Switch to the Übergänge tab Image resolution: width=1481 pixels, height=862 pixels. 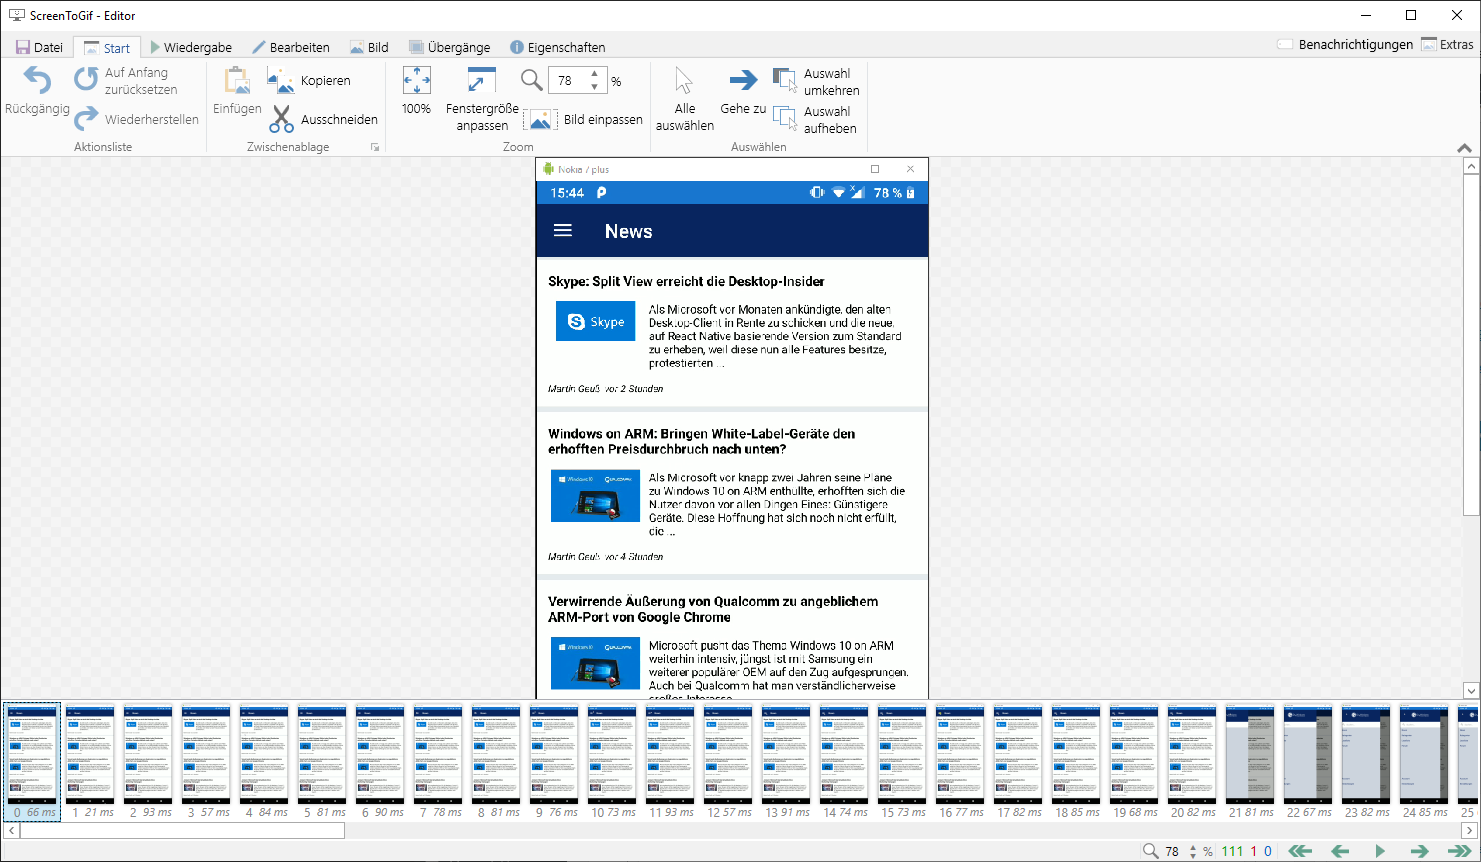pyautogui.click(x=449, y=47)
